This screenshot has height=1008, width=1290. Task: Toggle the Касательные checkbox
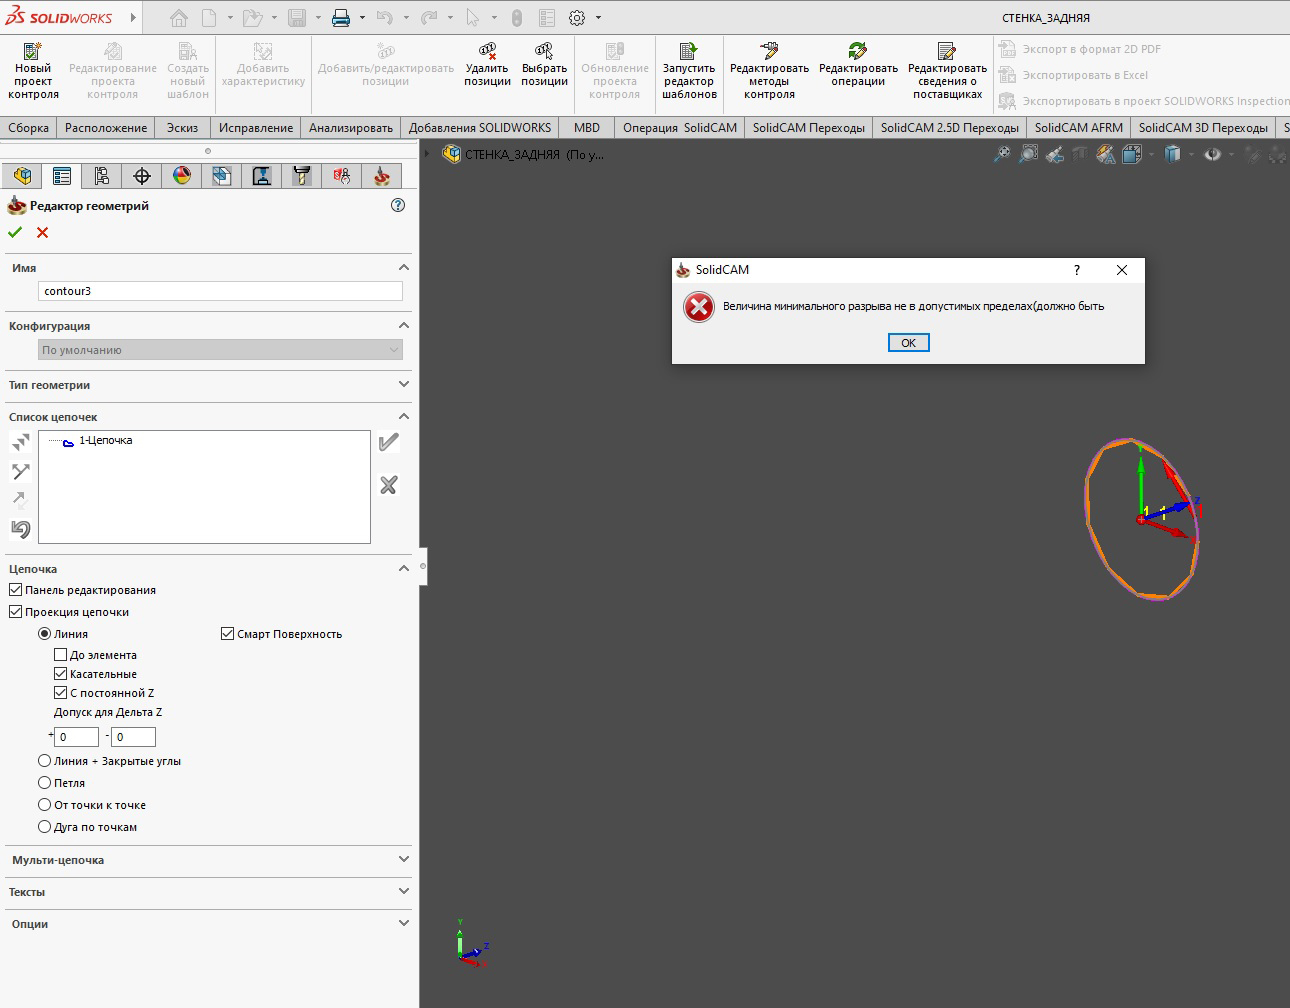coord(60,674)
